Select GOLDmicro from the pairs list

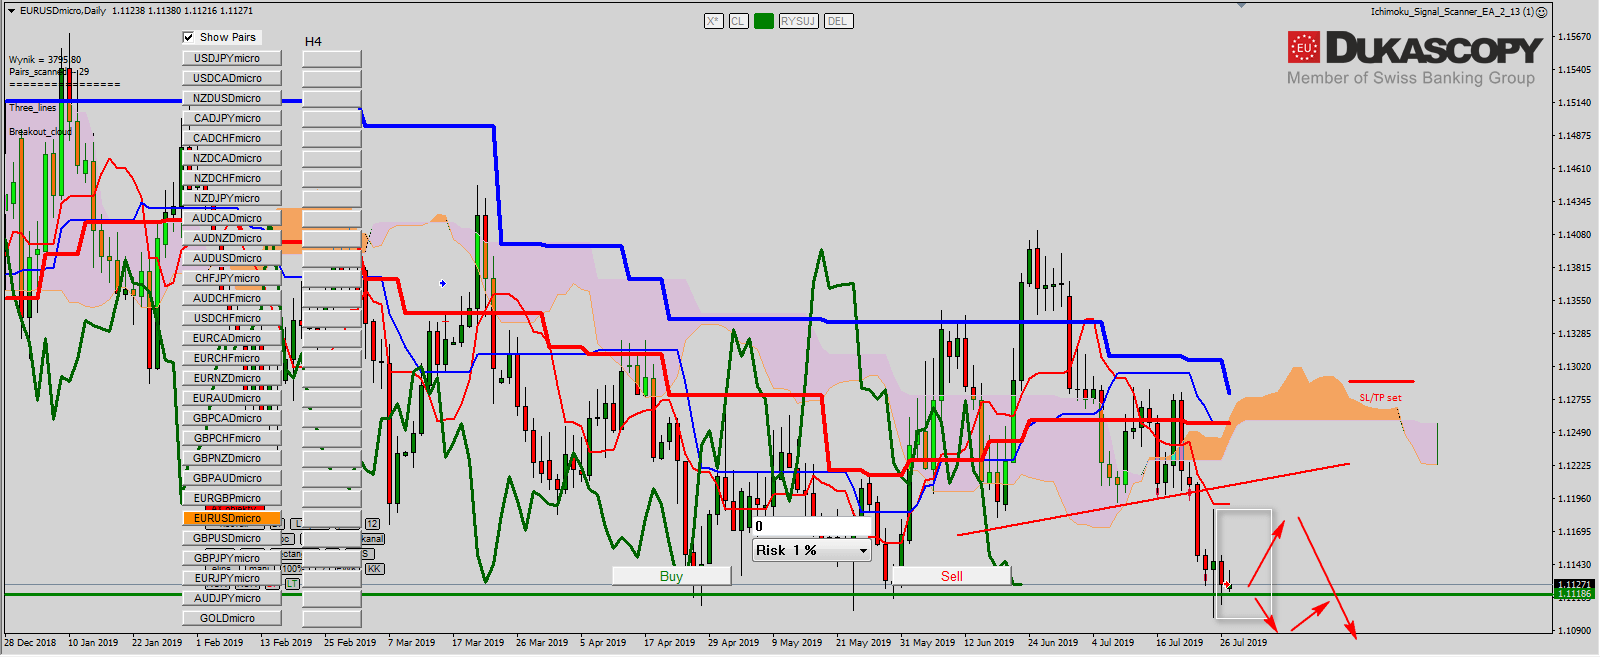[x=231, y=618]
